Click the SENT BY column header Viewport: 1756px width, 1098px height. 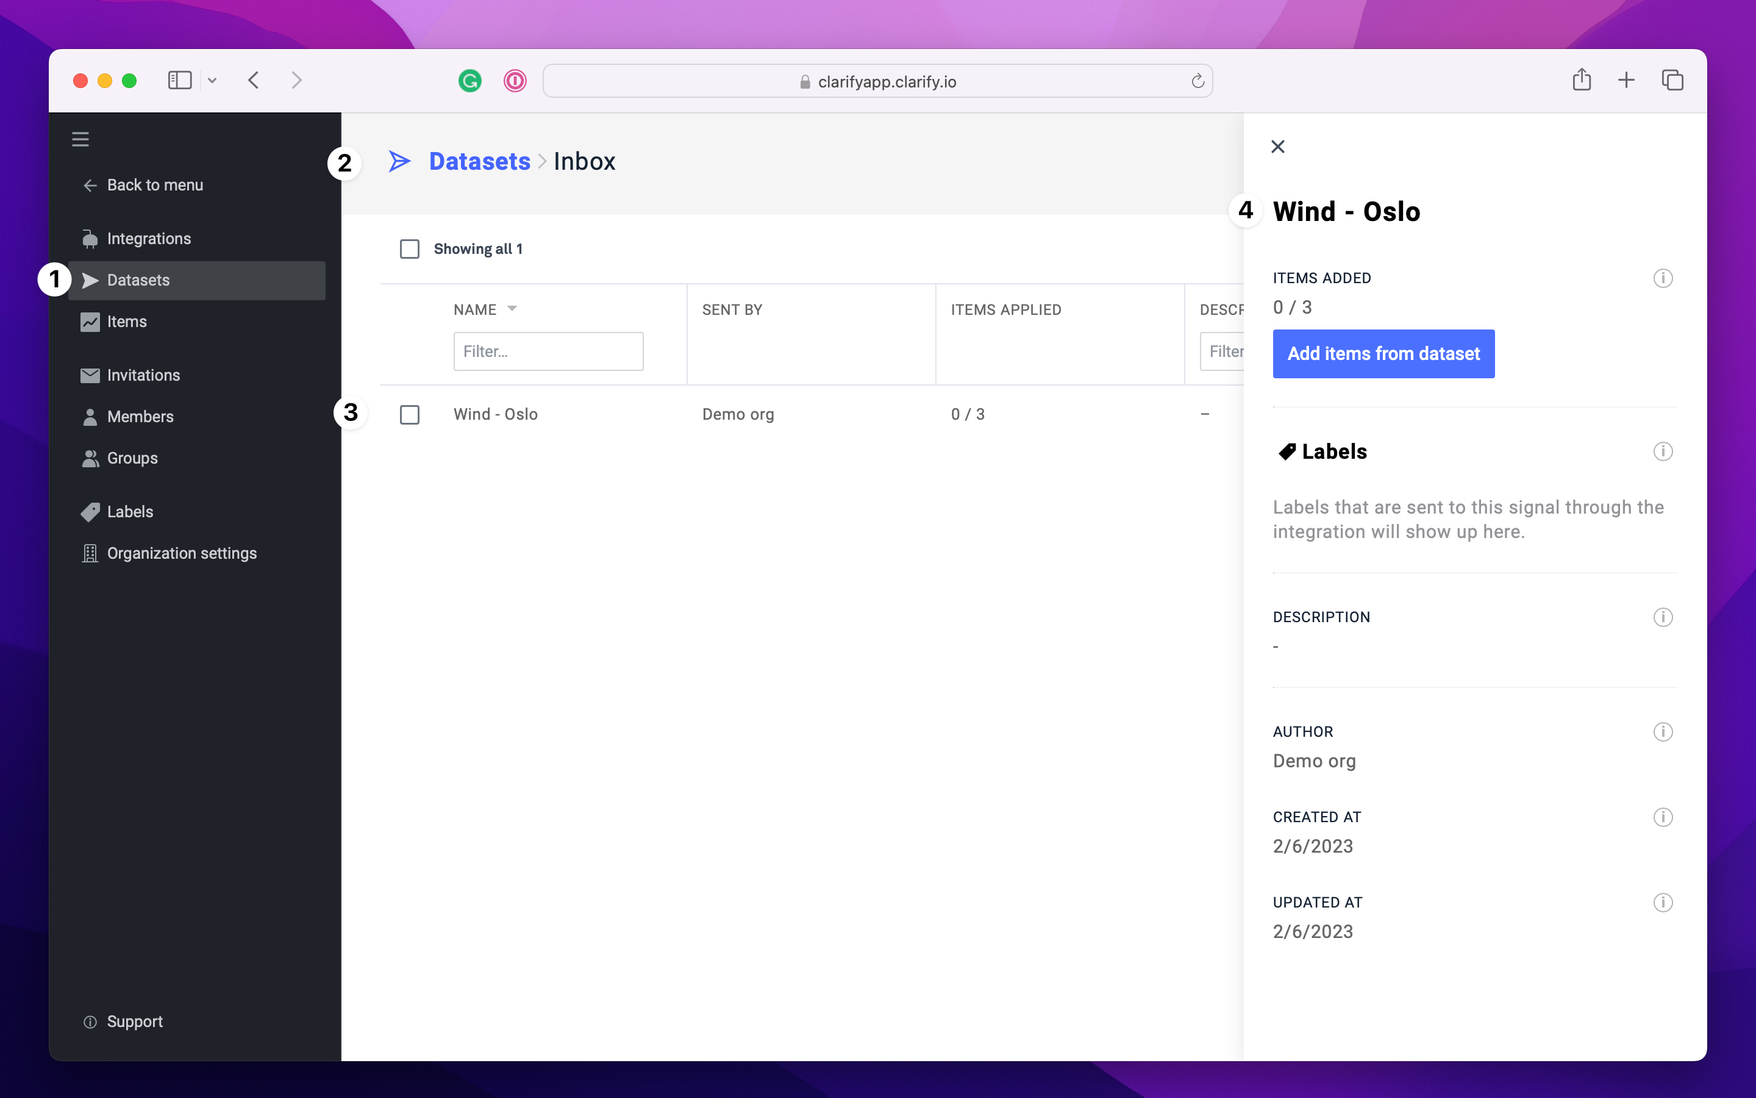click(x=732, y=309)
